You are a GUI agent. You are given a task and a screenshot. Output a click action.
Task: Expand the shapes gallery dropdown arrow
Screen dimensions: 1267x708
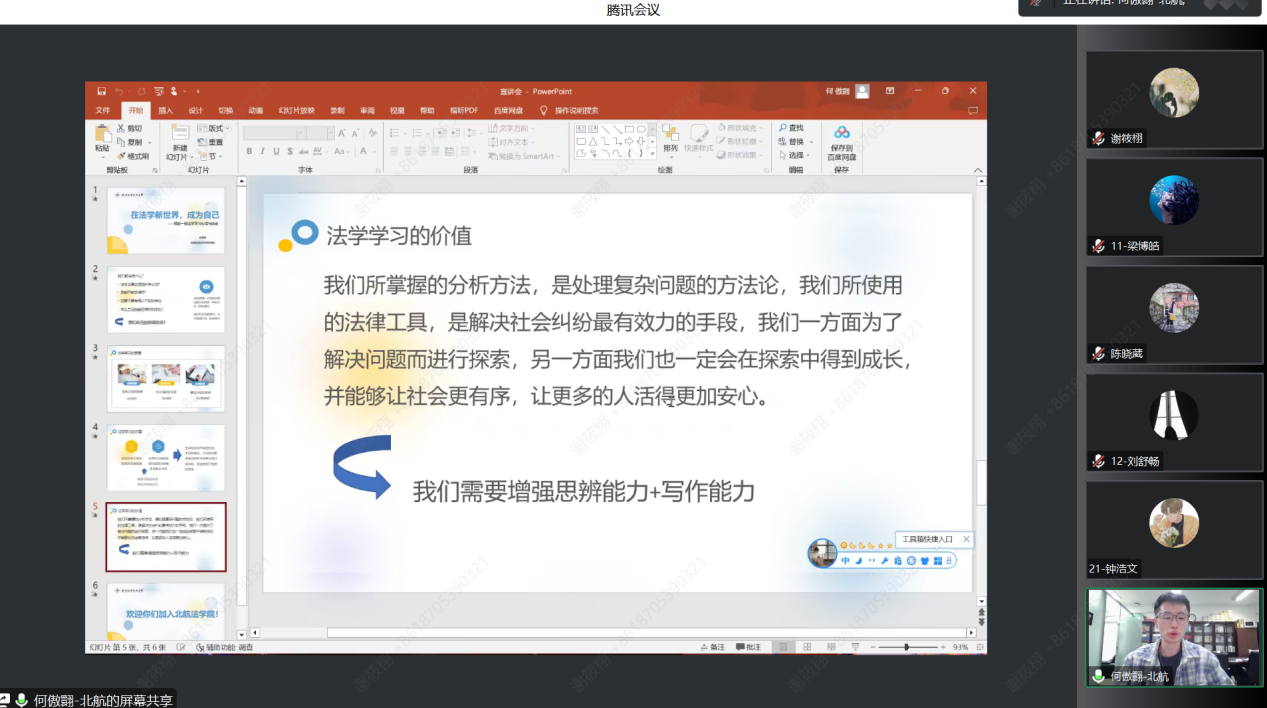coord(652,154)
